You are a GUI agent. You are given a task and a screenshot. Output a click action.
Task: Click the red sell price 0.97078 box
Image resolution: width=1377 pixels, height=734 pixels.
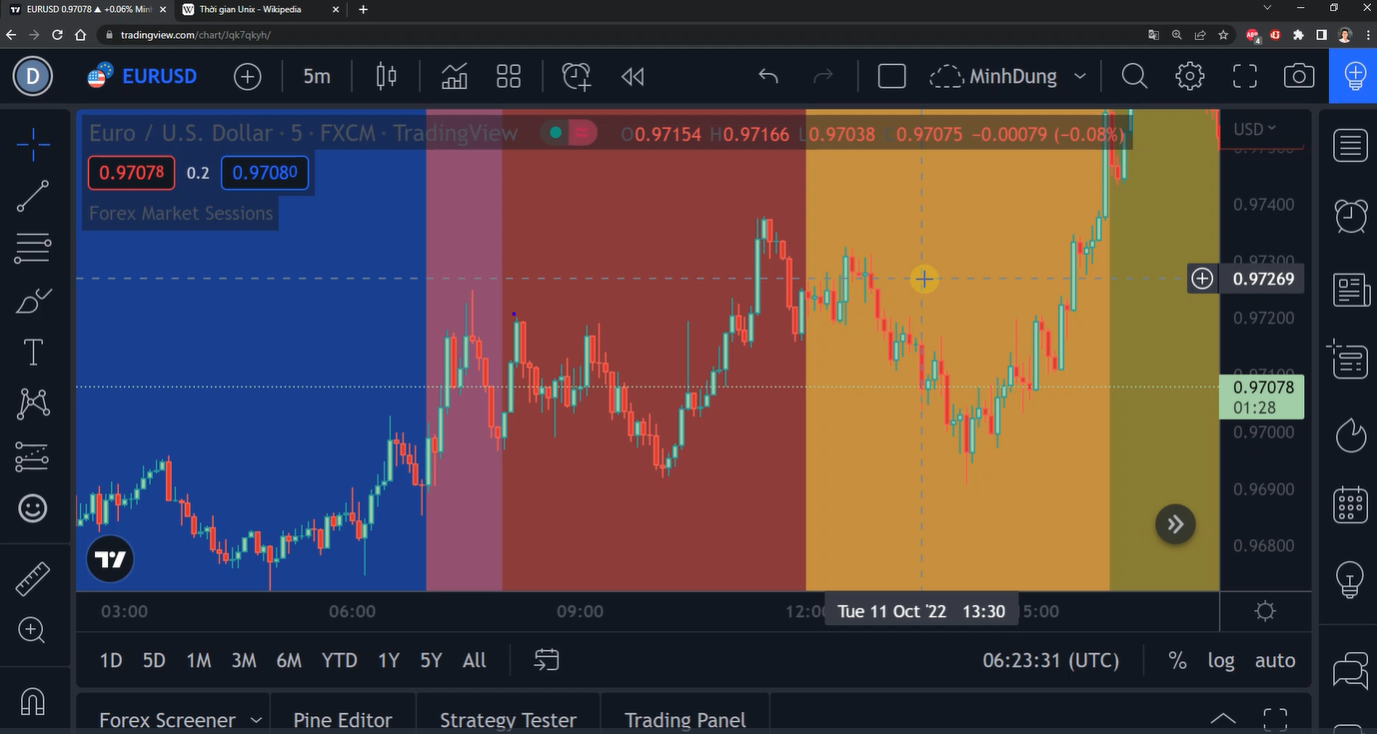point(131,173)
